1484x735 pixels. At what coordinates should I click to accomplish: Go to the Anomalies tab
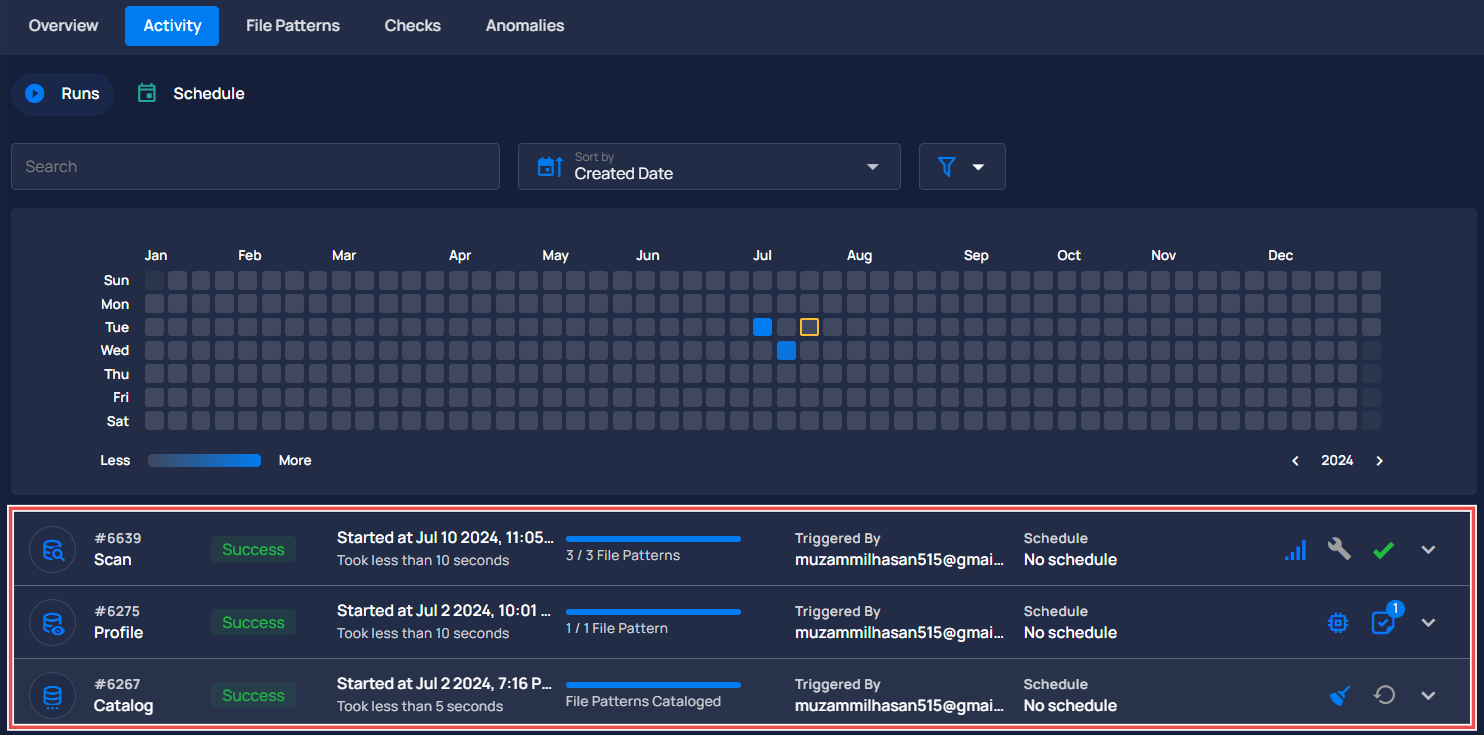coord(525,26)
